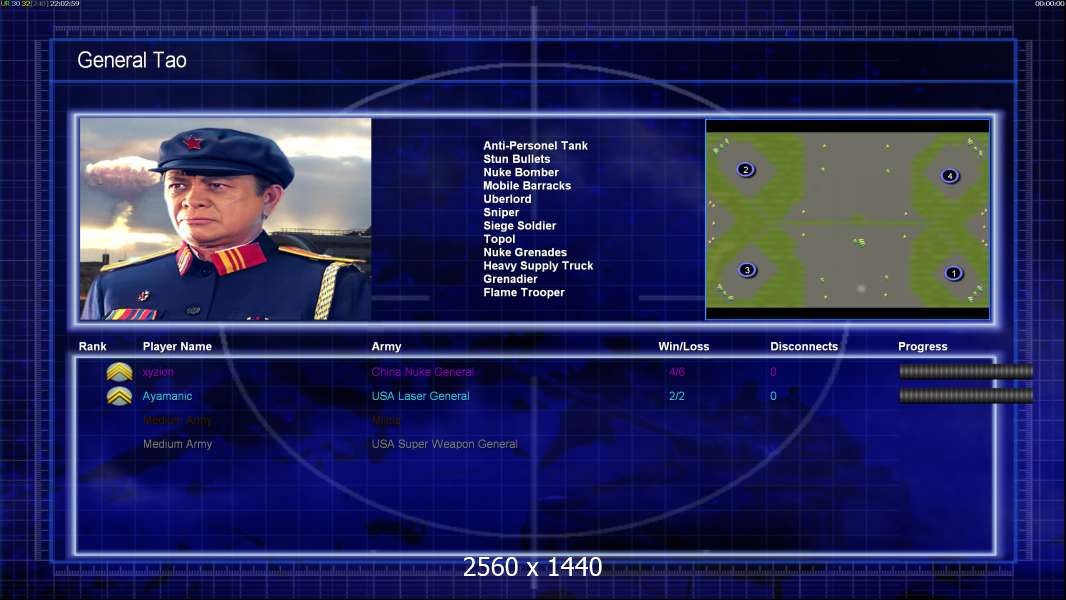Image resolution: width=1066 pixels, height=600 pixels.
Task: Click the "Player Name" column header
Action: point(177,347)
